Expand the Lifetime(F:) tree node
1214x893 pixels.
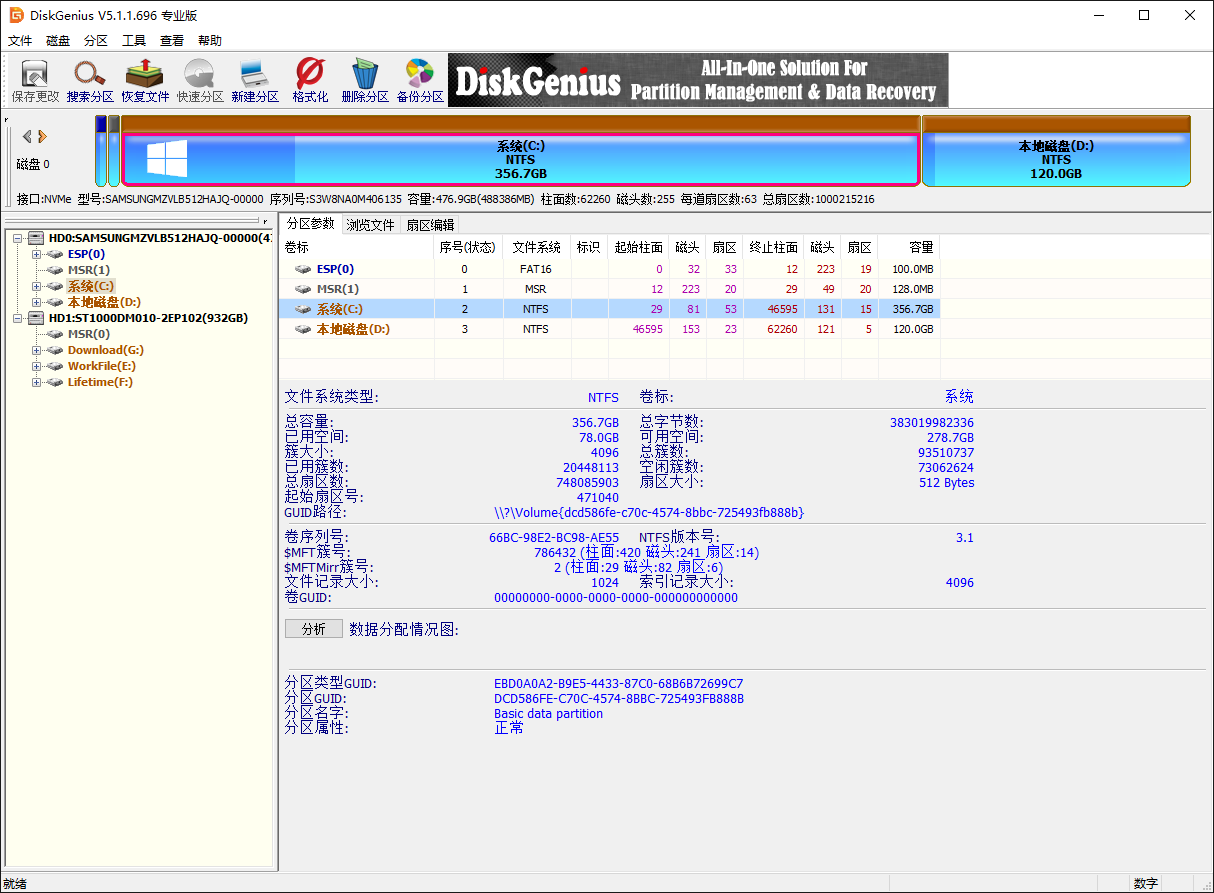[37, 382]
